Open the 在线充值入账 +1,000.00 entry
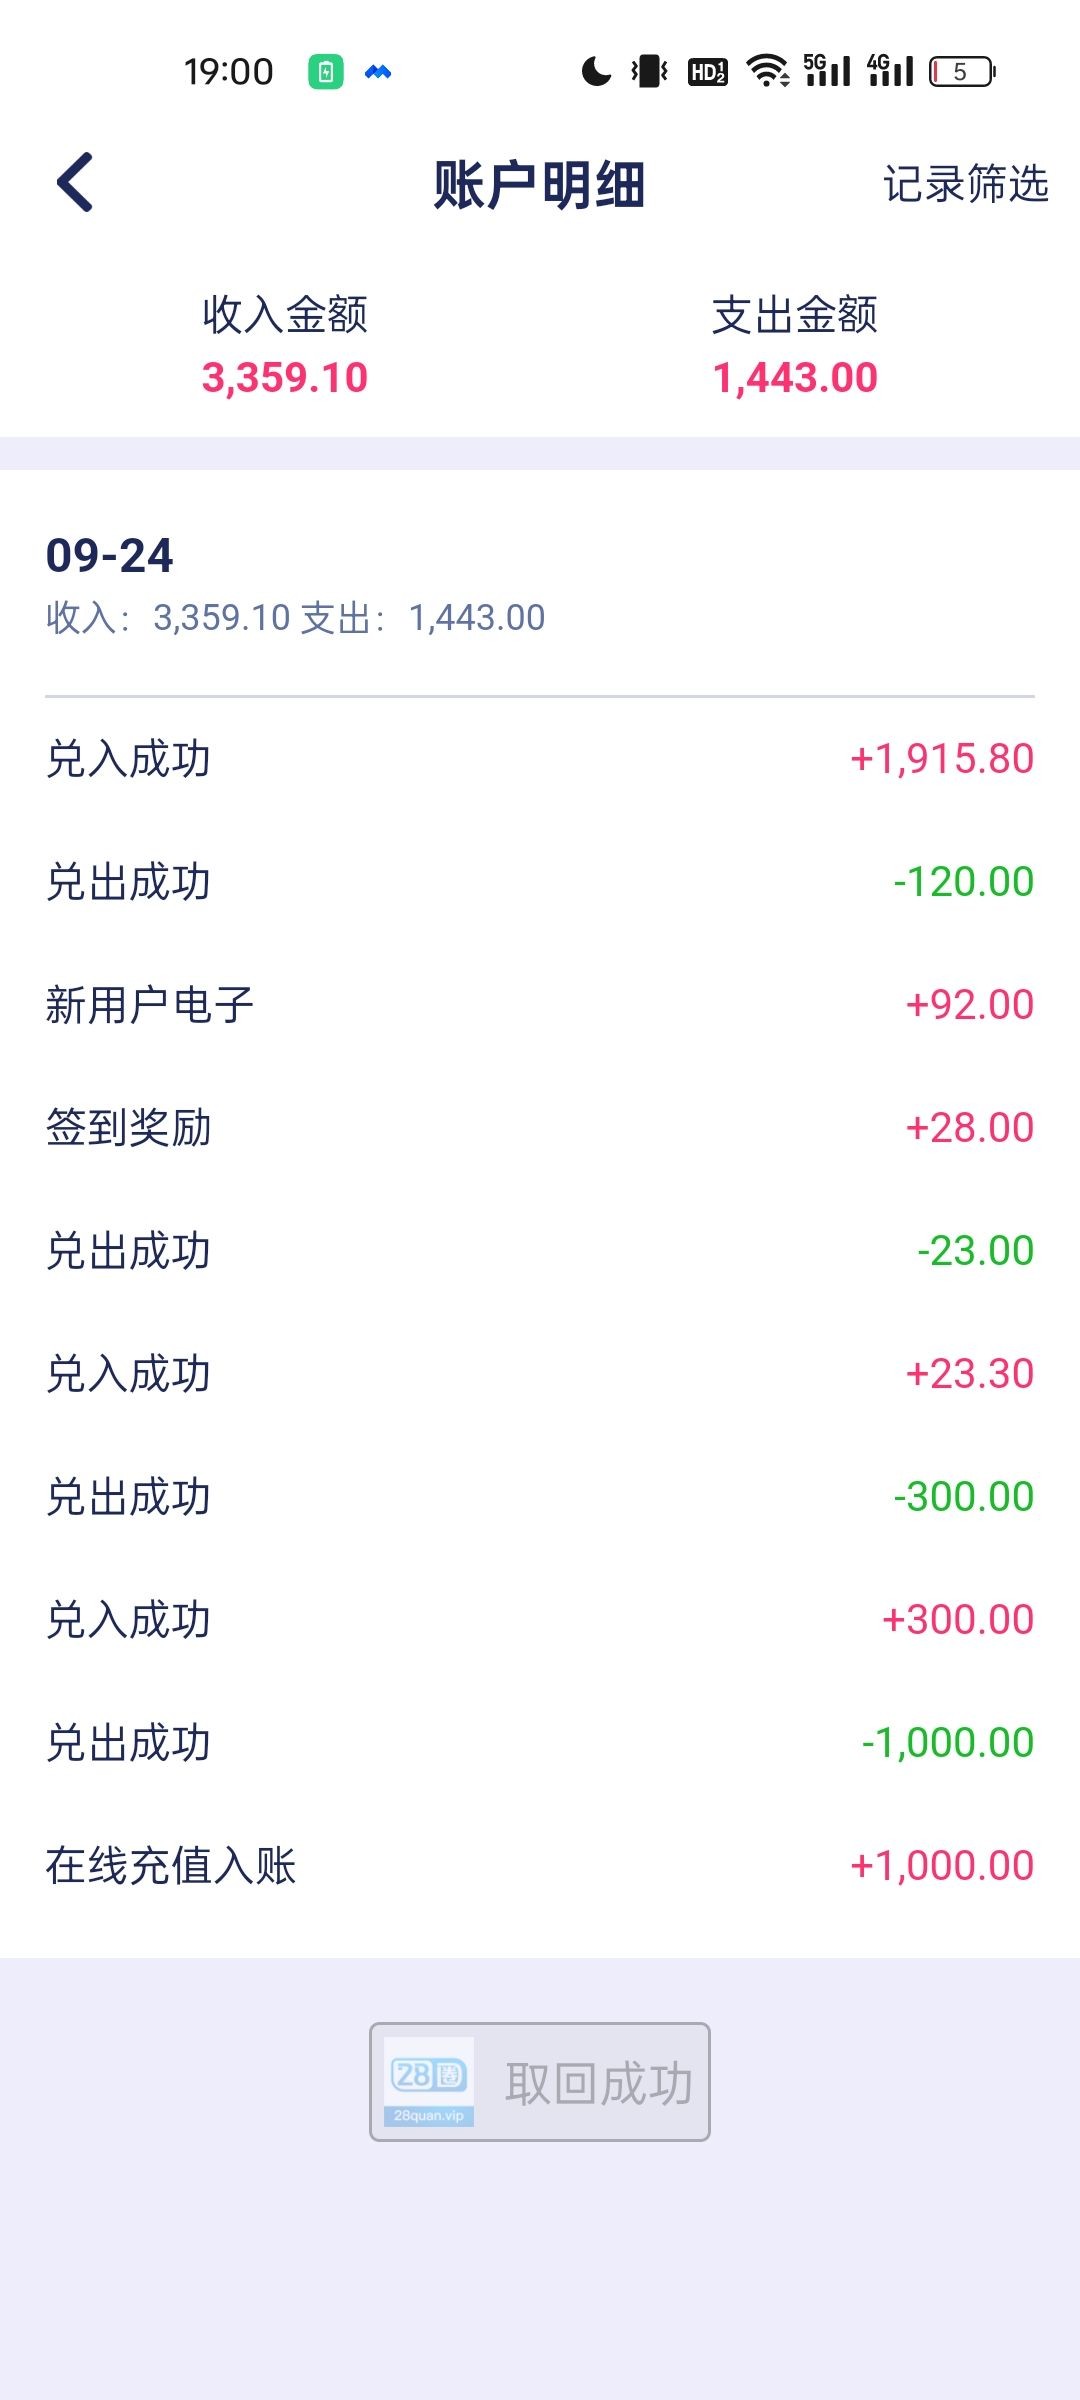 tap(540, 1866)
